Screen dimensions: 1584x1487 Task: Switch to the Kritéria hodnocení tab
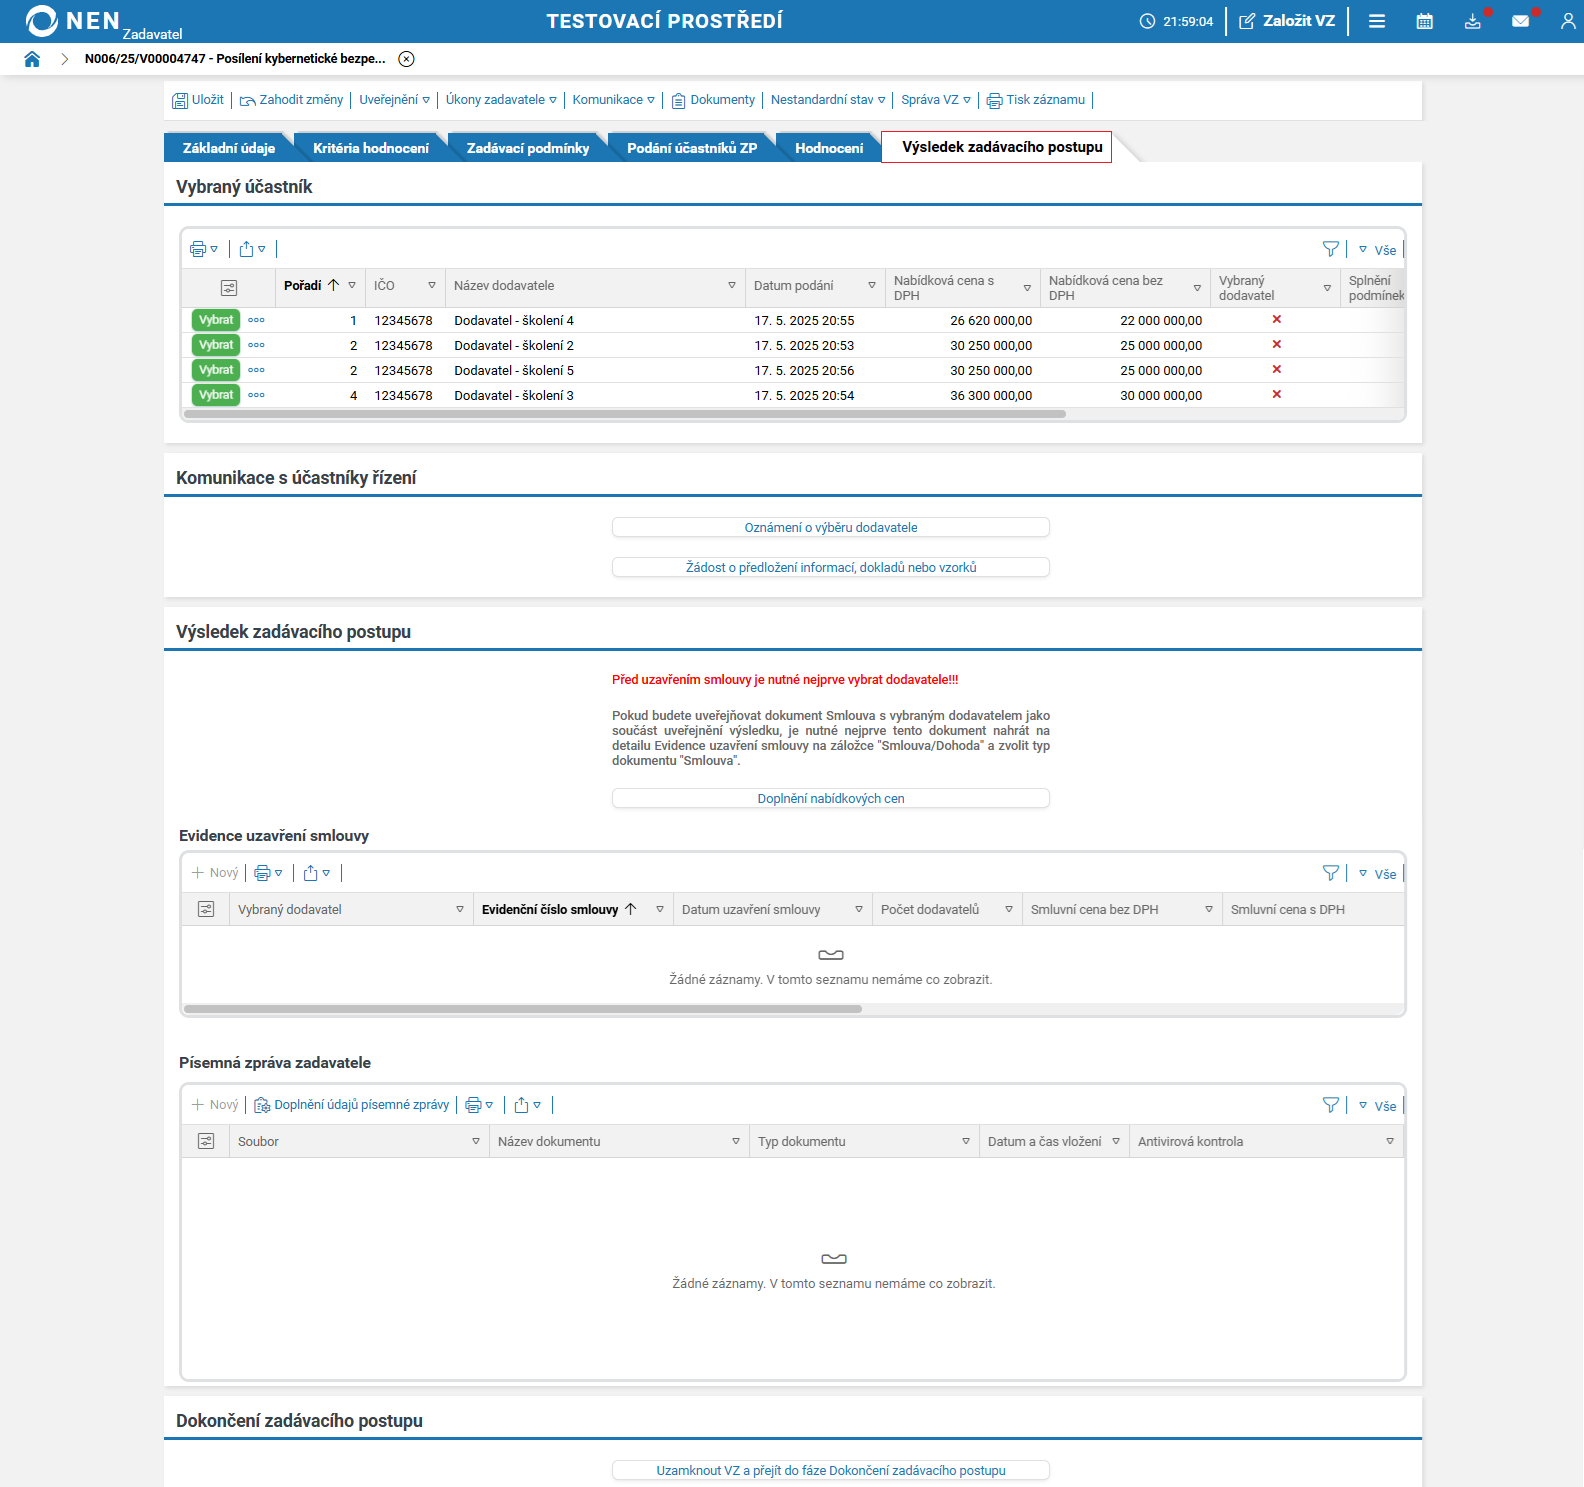[x=370, y=148]
